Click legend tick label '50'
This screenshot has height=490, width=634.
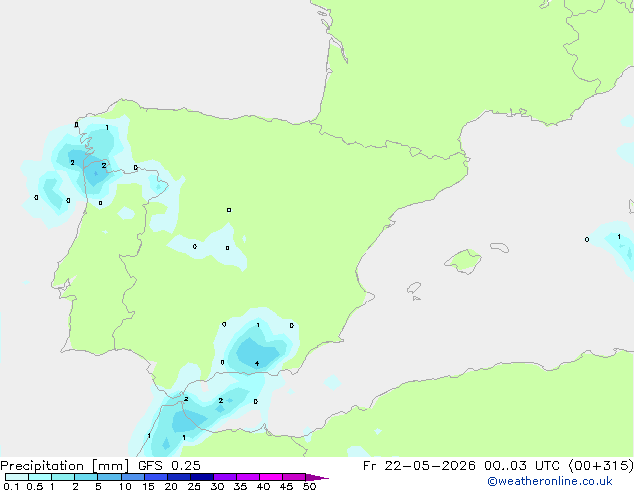[309, 486]
